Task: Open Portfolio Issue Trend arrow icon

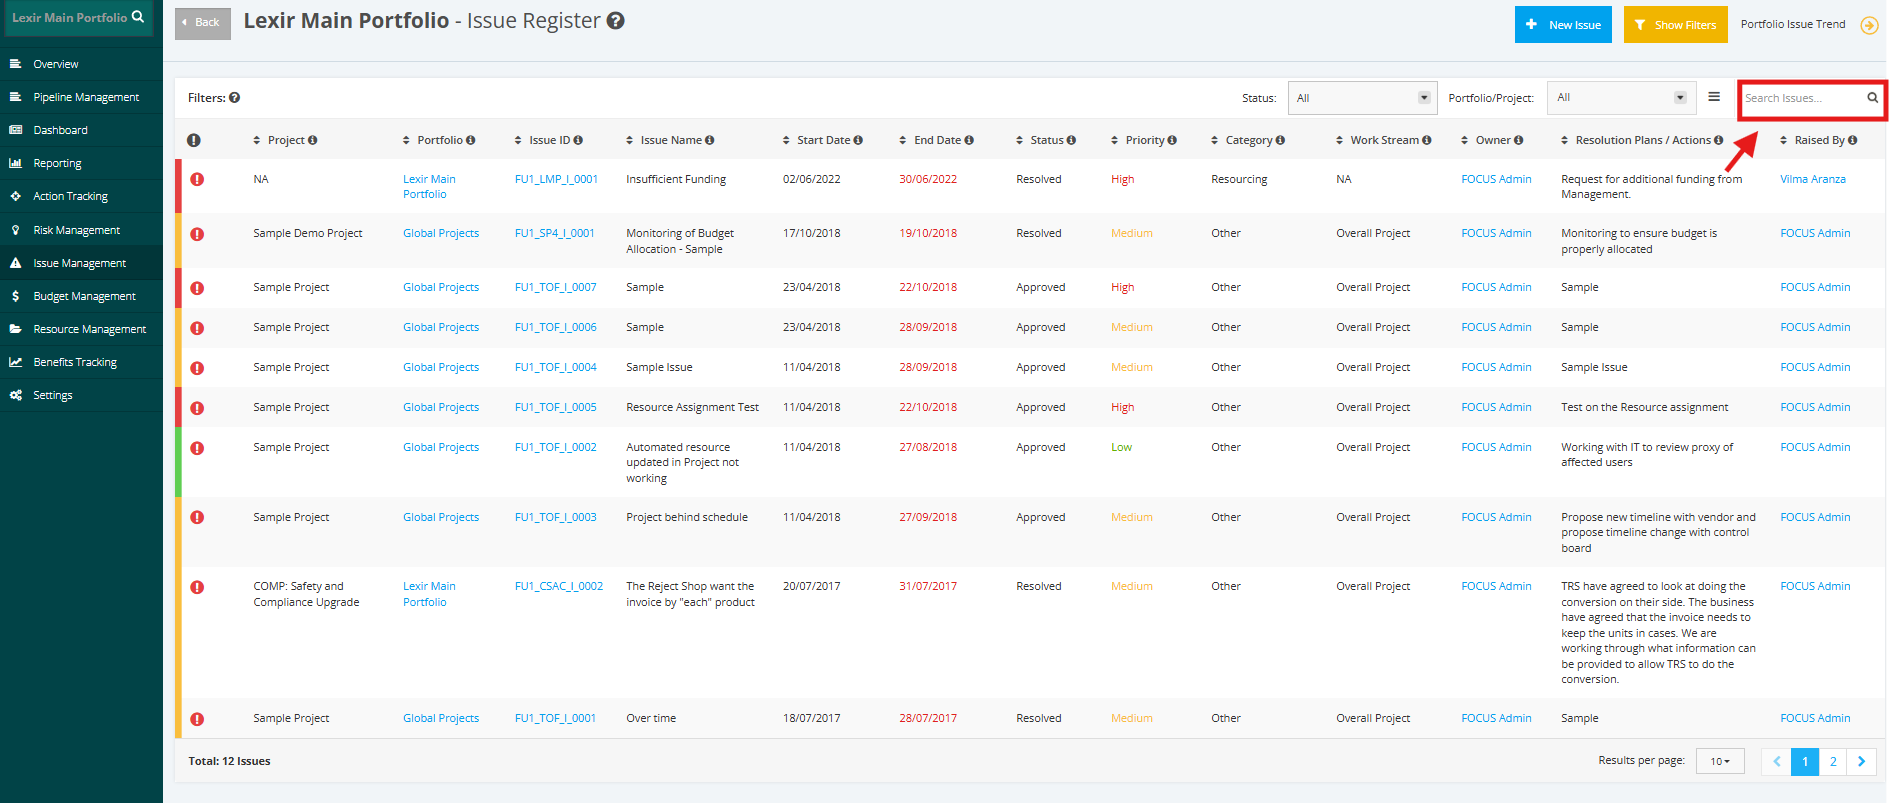Action: coord(1868,25)
